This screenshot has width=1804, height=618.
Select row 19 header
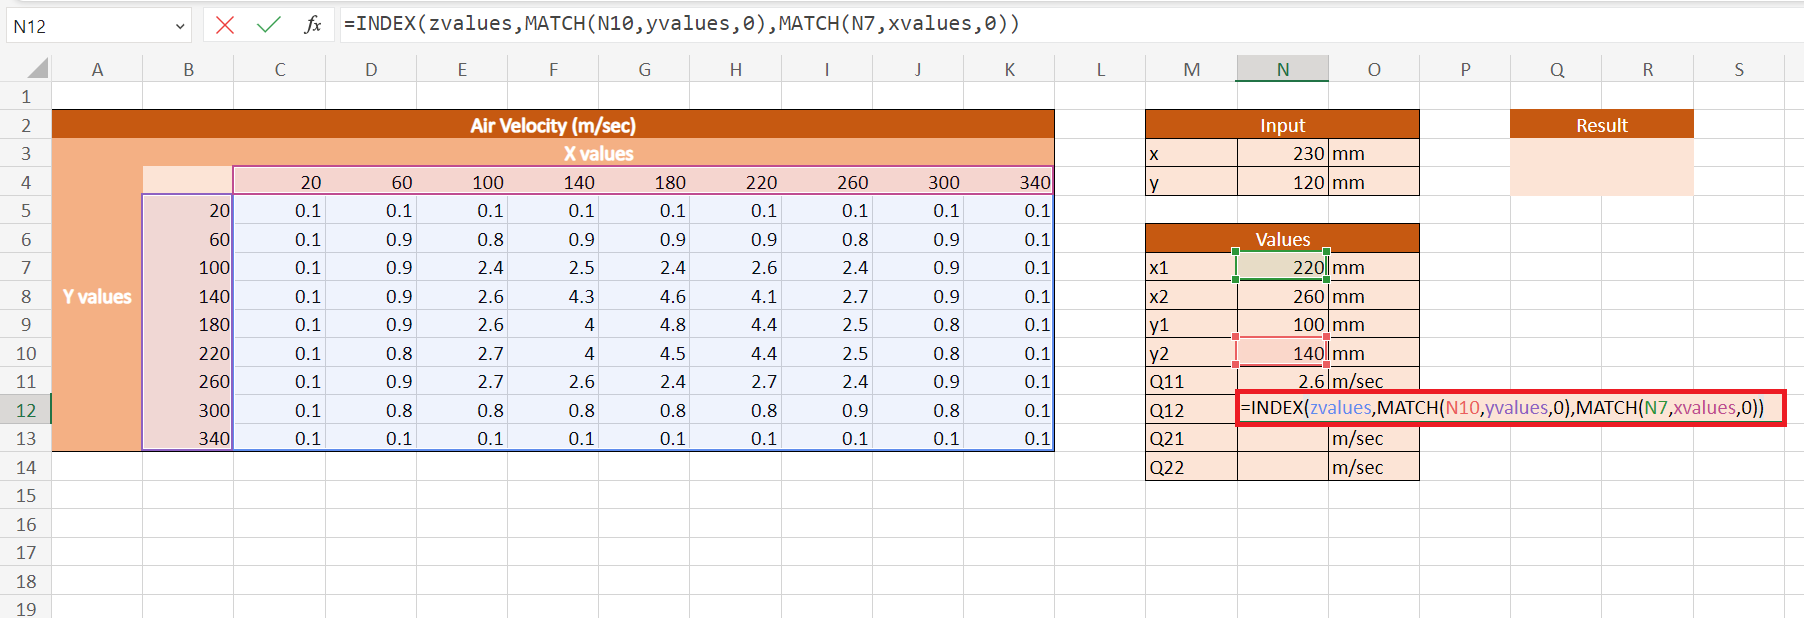click(26, 608)
